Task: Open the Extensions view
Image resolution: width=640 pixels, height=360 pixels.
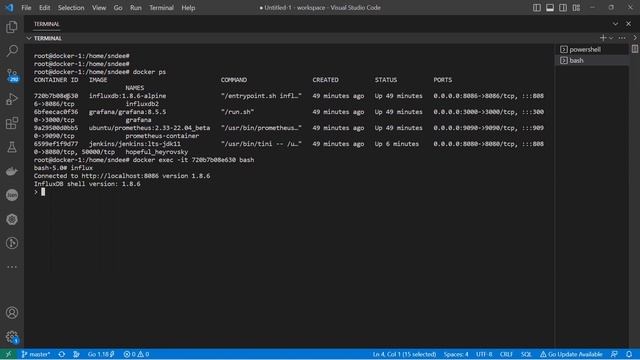Action: coord(12,123)
